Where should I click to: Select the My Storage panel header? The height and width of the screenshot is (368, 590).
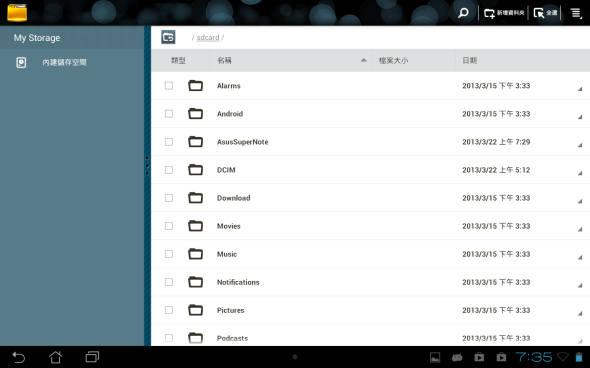point(72,38)
